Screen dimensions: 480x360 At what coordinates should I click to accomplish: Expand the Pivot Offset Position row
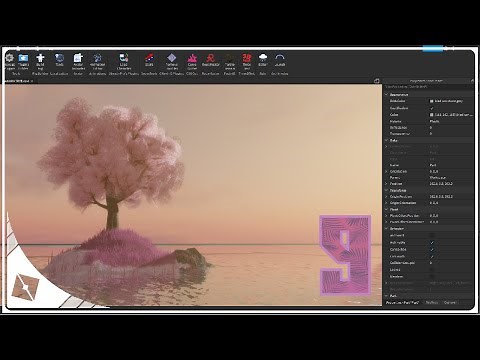click(386, 216)
